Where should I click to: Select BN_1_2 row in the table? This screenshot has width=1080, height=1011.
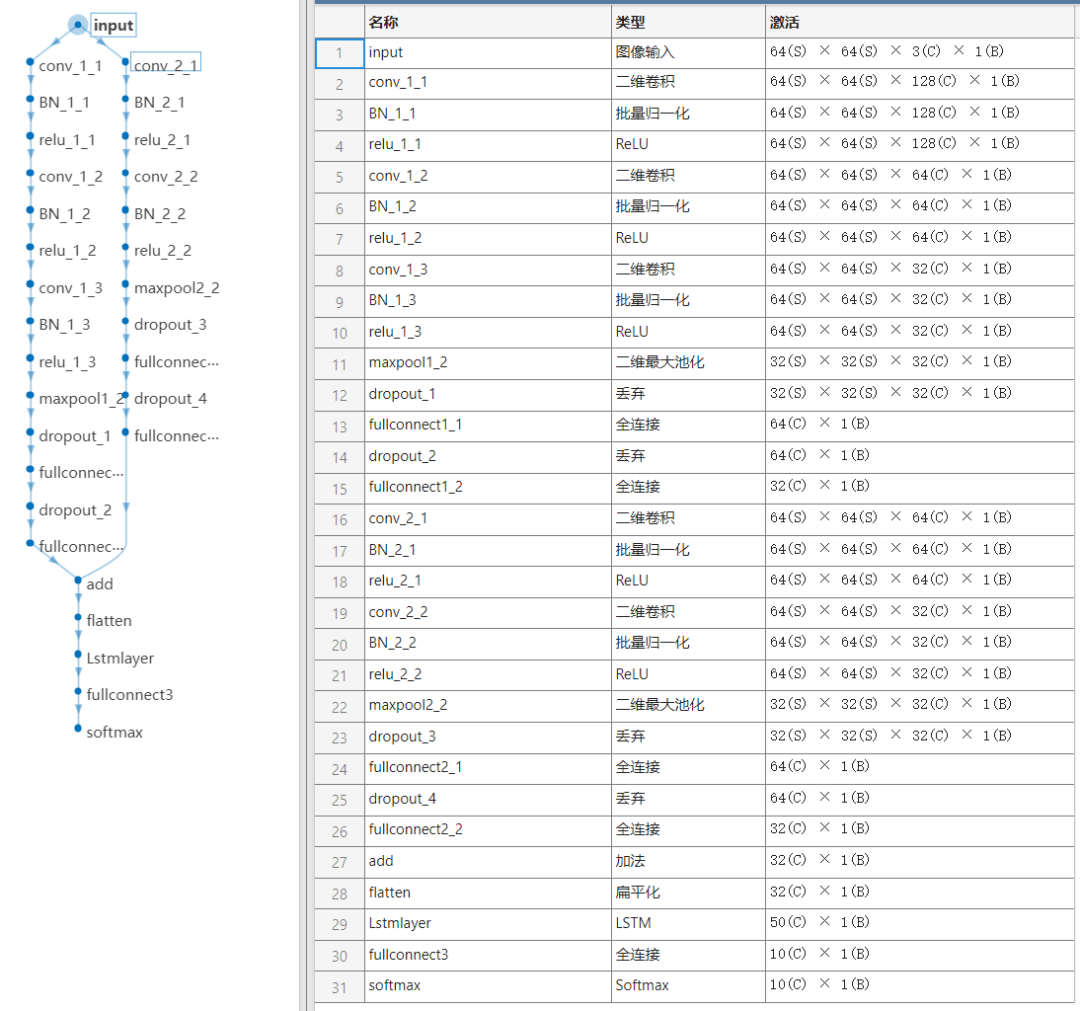694,207
